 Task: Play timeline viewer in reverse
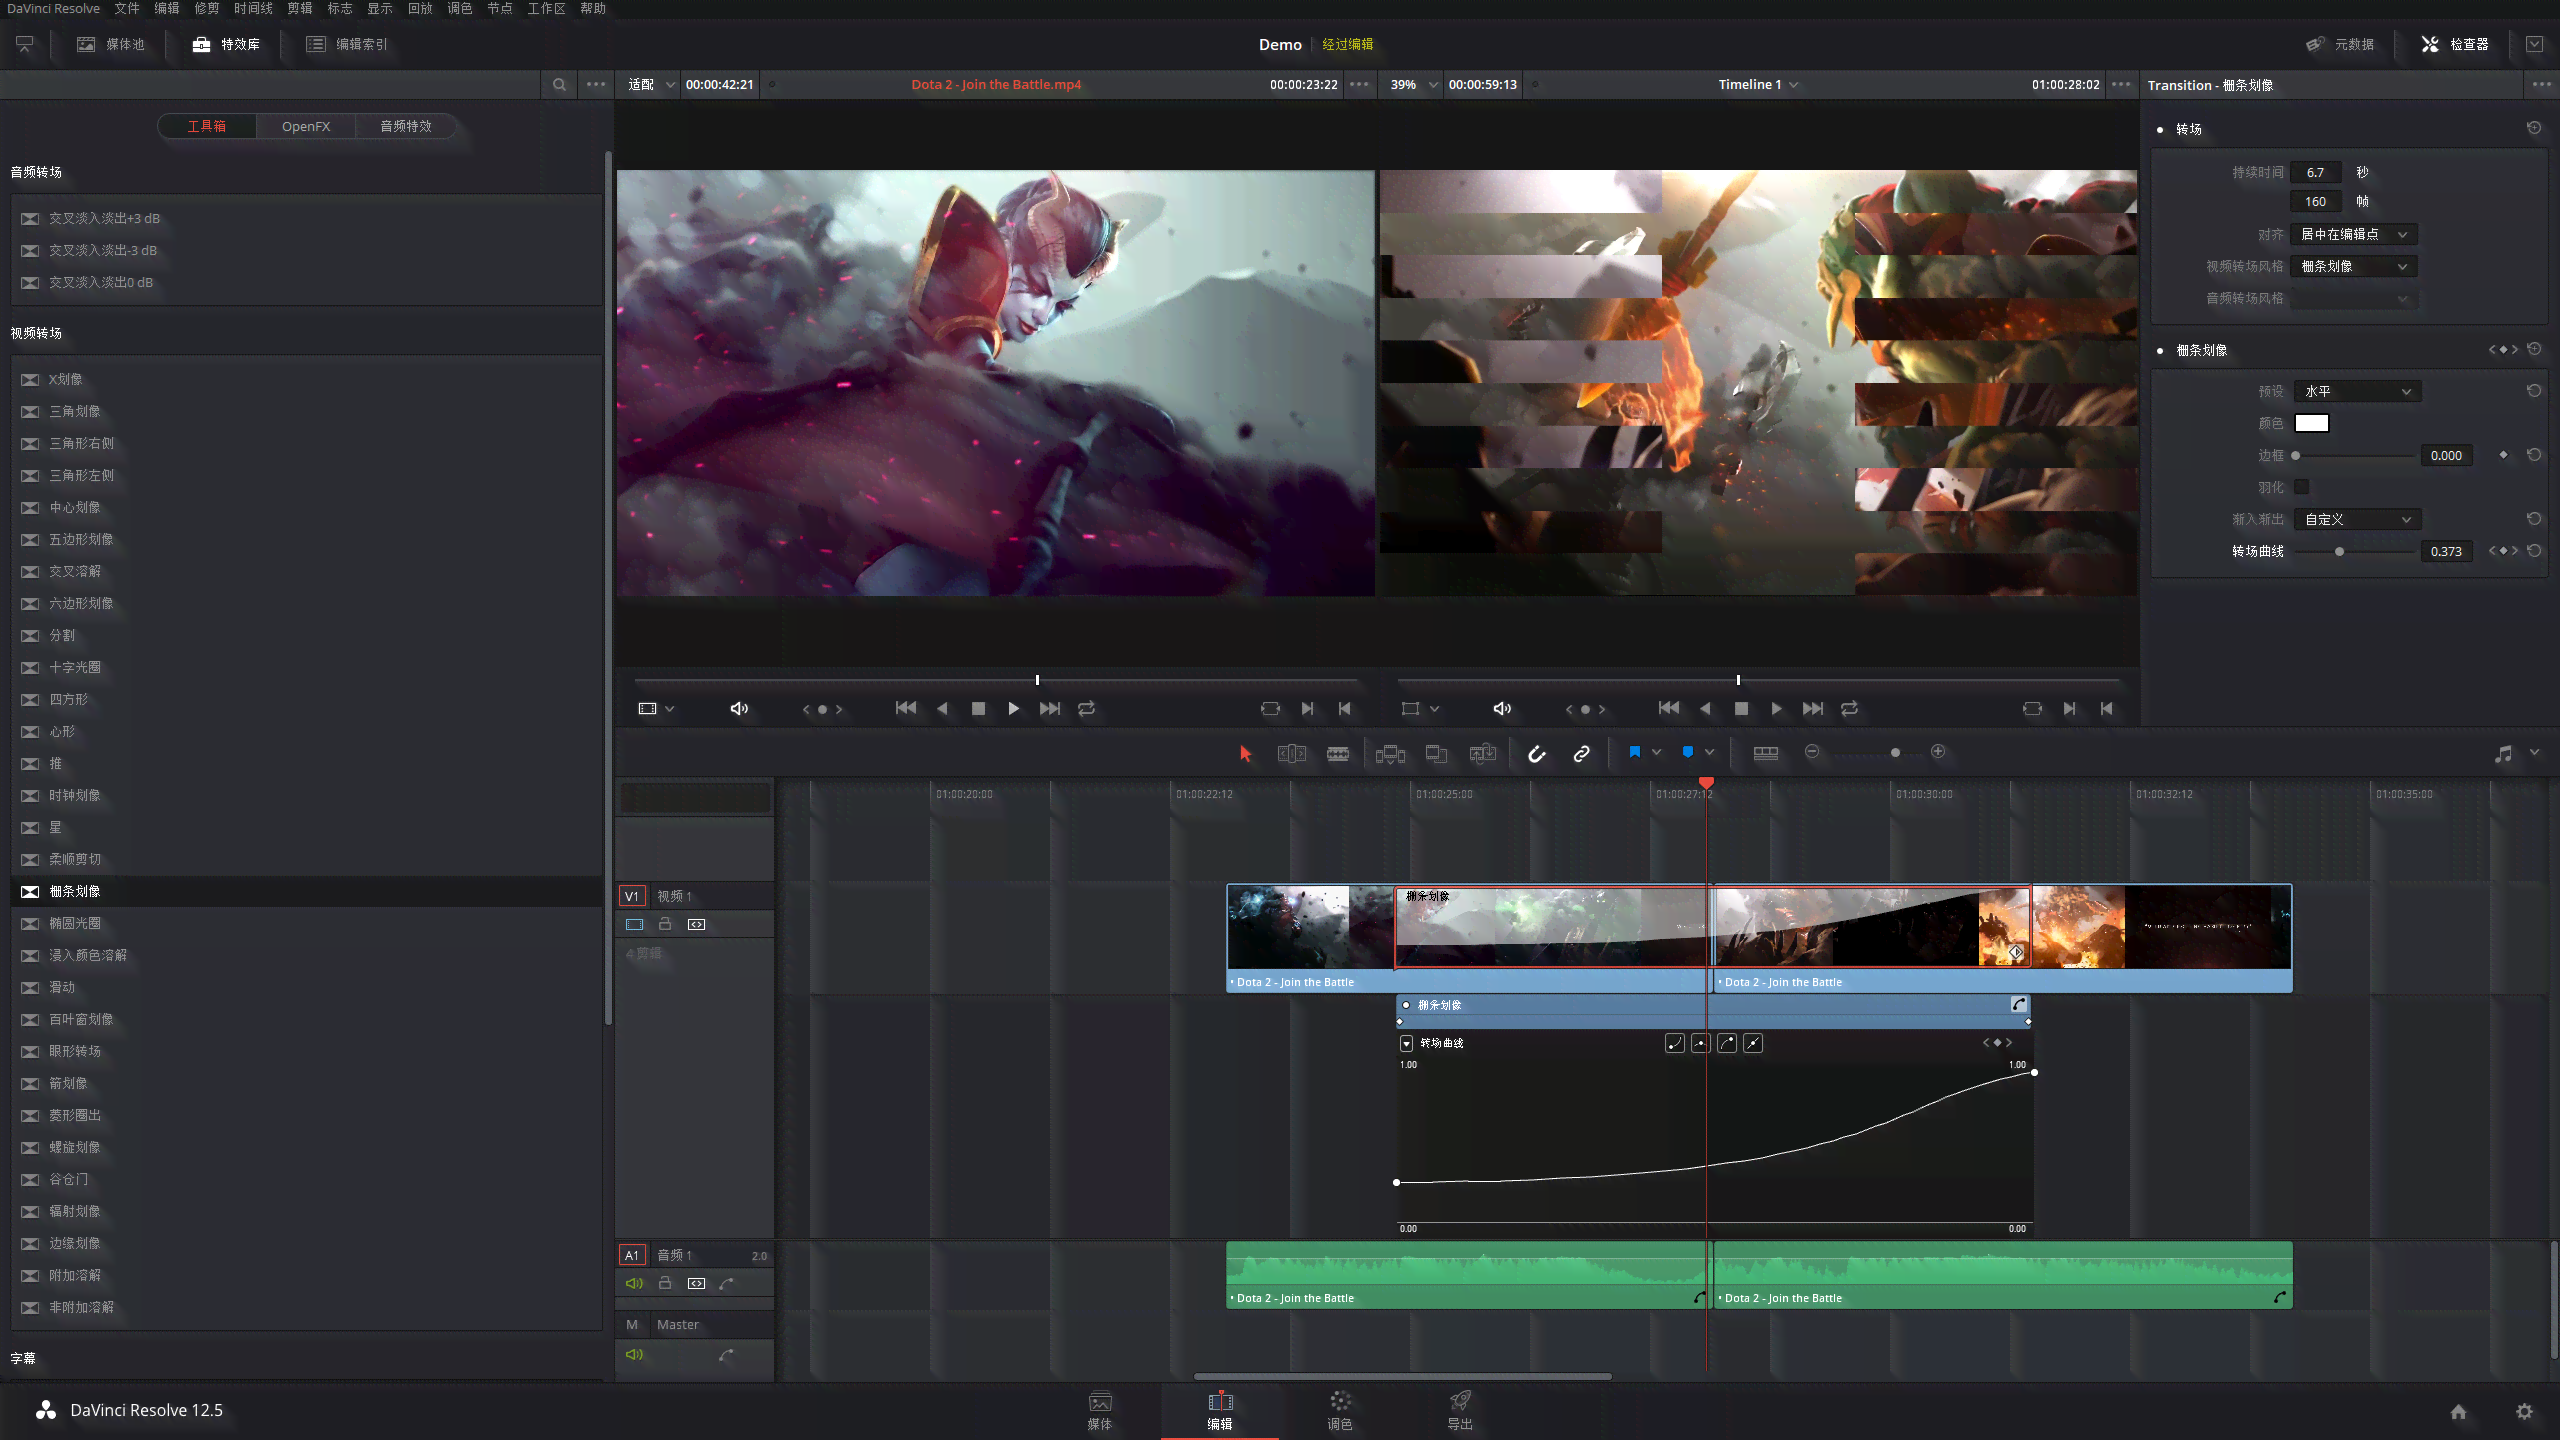point(1705,708)
